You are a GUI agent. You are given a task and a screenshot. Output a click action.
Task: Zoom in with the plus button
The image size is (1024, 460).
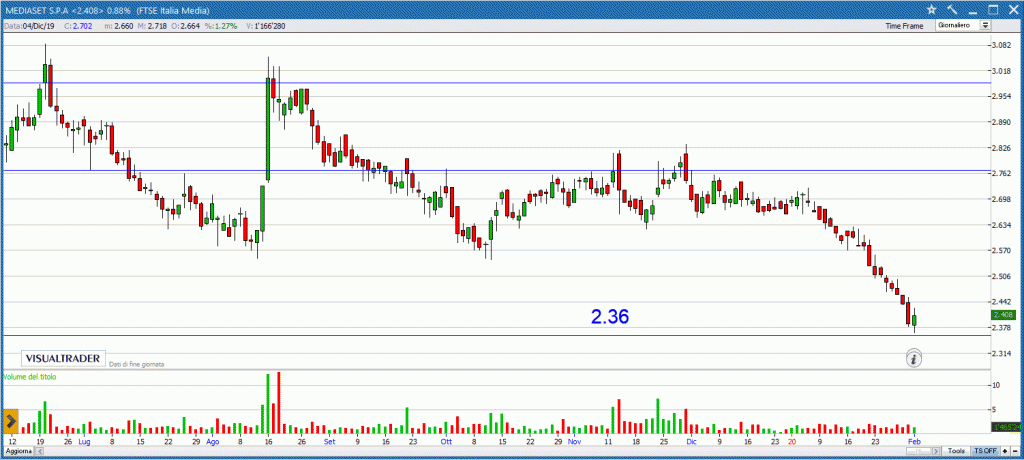coord(1004,452)
